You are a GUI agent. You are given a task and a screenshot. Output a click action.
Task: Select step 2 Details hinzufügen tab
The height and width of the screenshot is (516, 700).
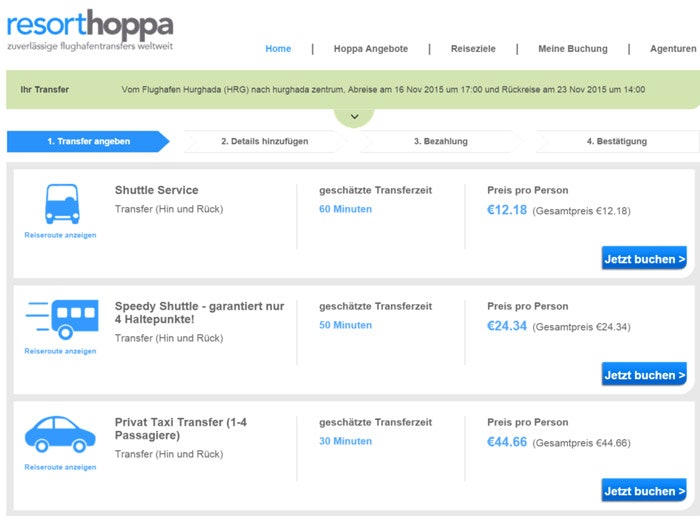(x=265, y=141)
